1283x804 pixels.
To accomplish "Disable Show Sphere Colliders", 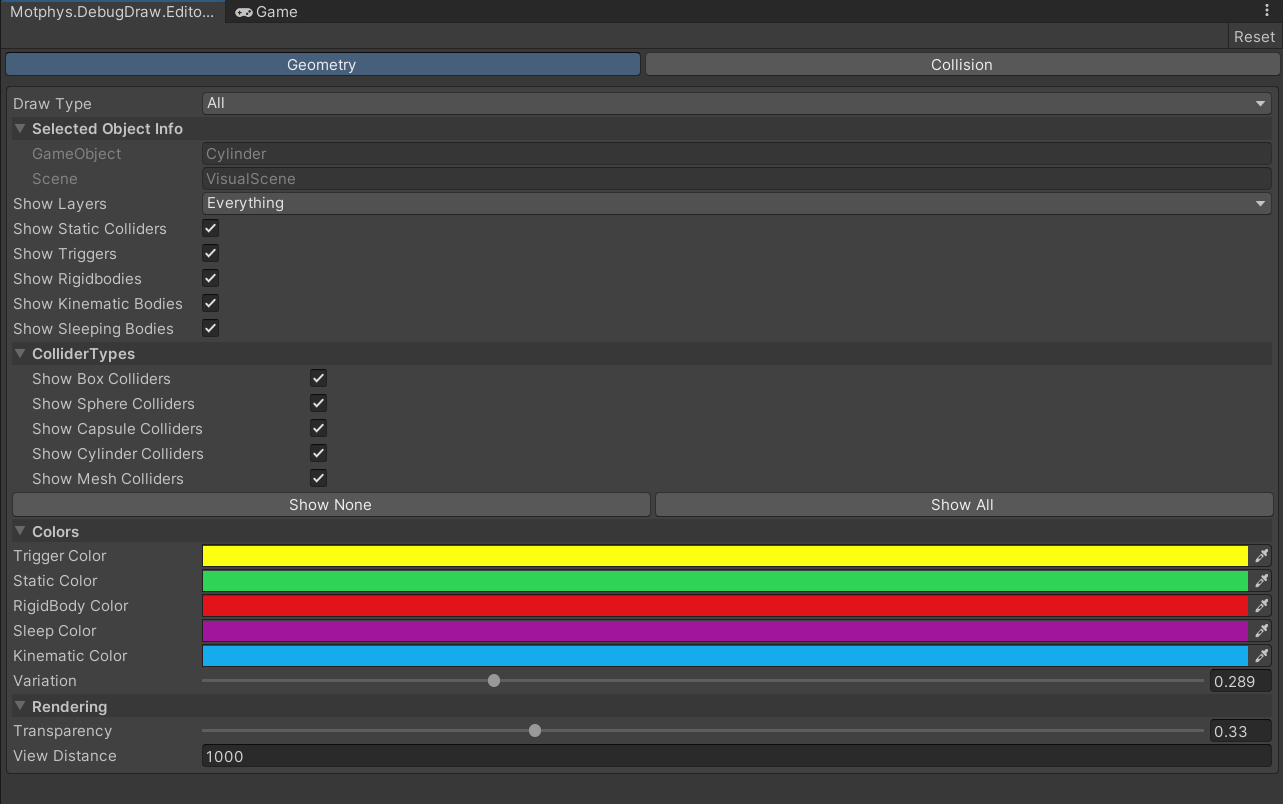I will coord(318,403).
